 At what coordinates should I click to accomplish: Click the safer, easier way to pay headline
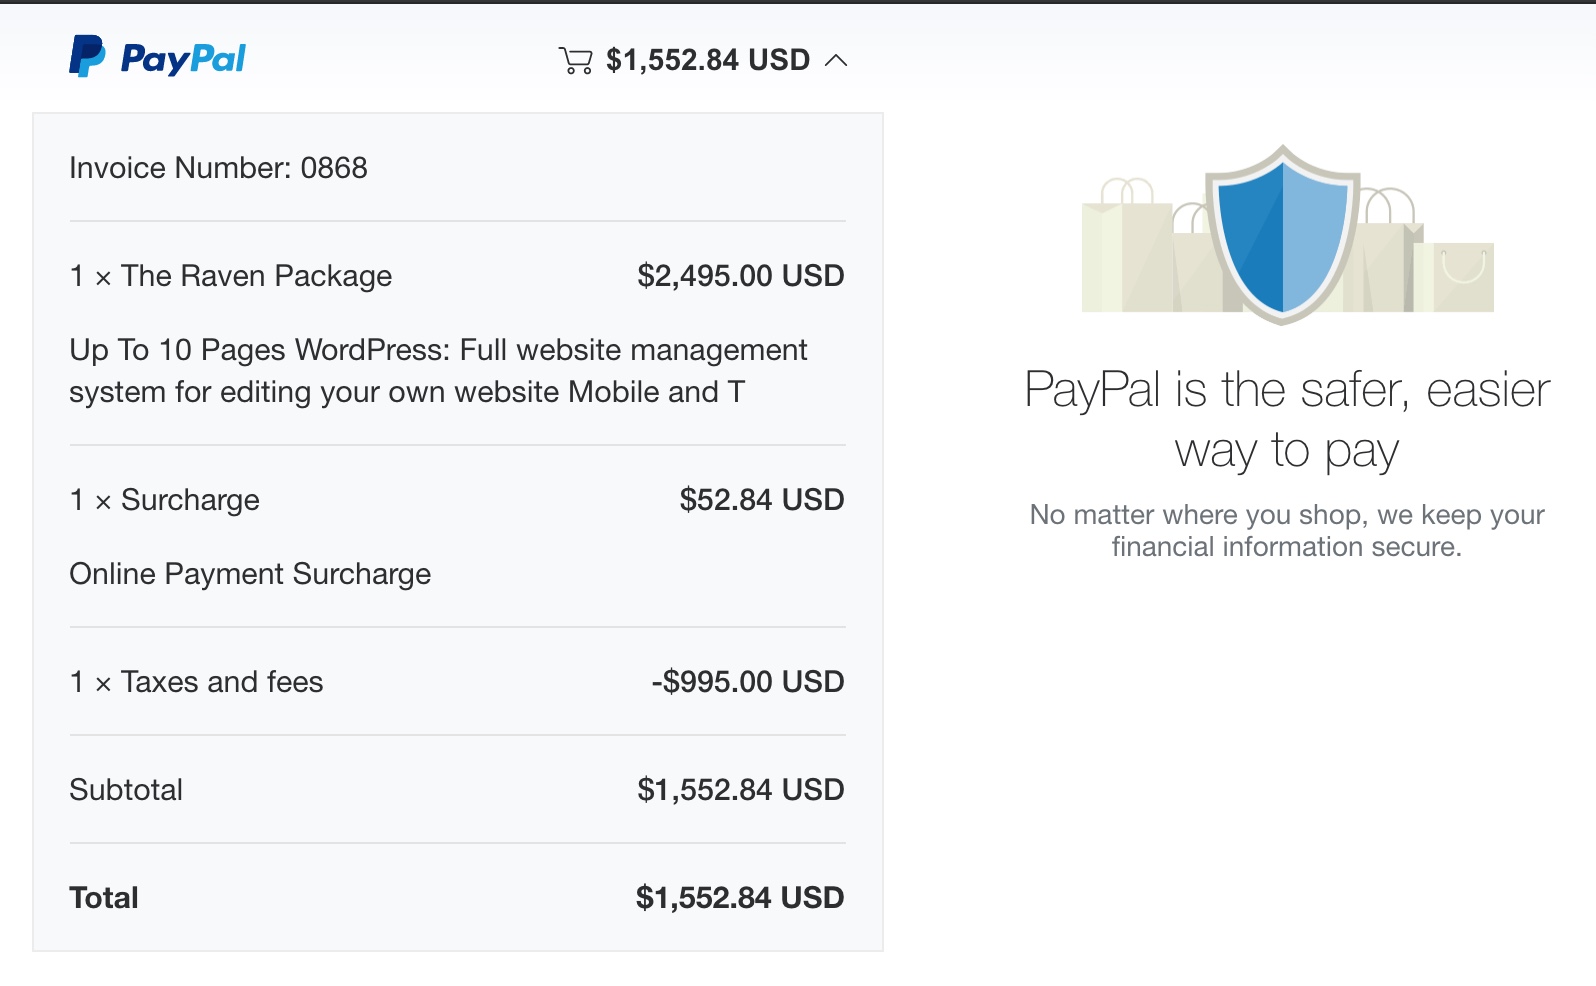[x=1287, y=420]
